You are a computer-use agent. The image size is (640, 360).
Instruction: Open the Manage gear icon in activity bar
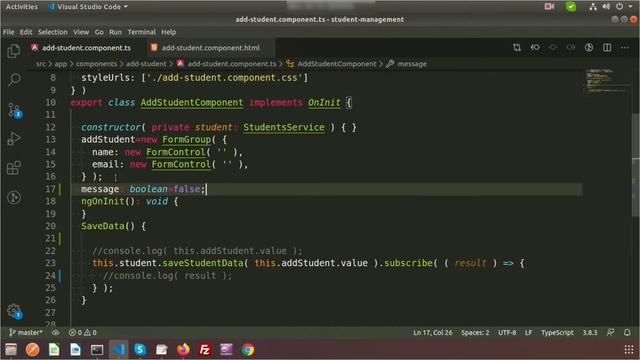tap(15, 311)
